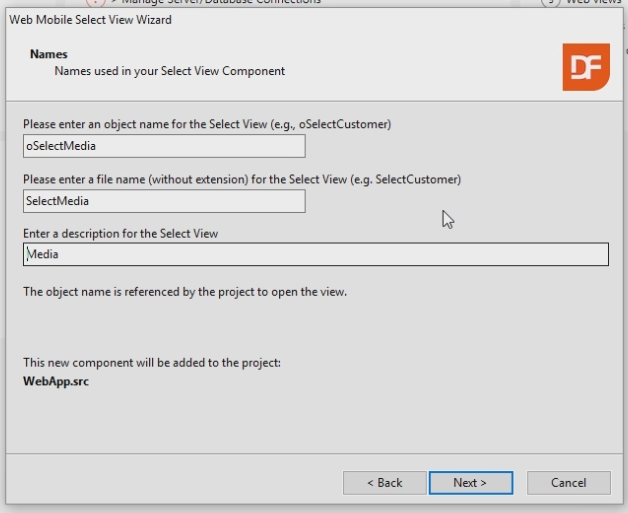The image size is (628, 513).
Task: Cancel the Select View wizard
Action: coord(568,483)
